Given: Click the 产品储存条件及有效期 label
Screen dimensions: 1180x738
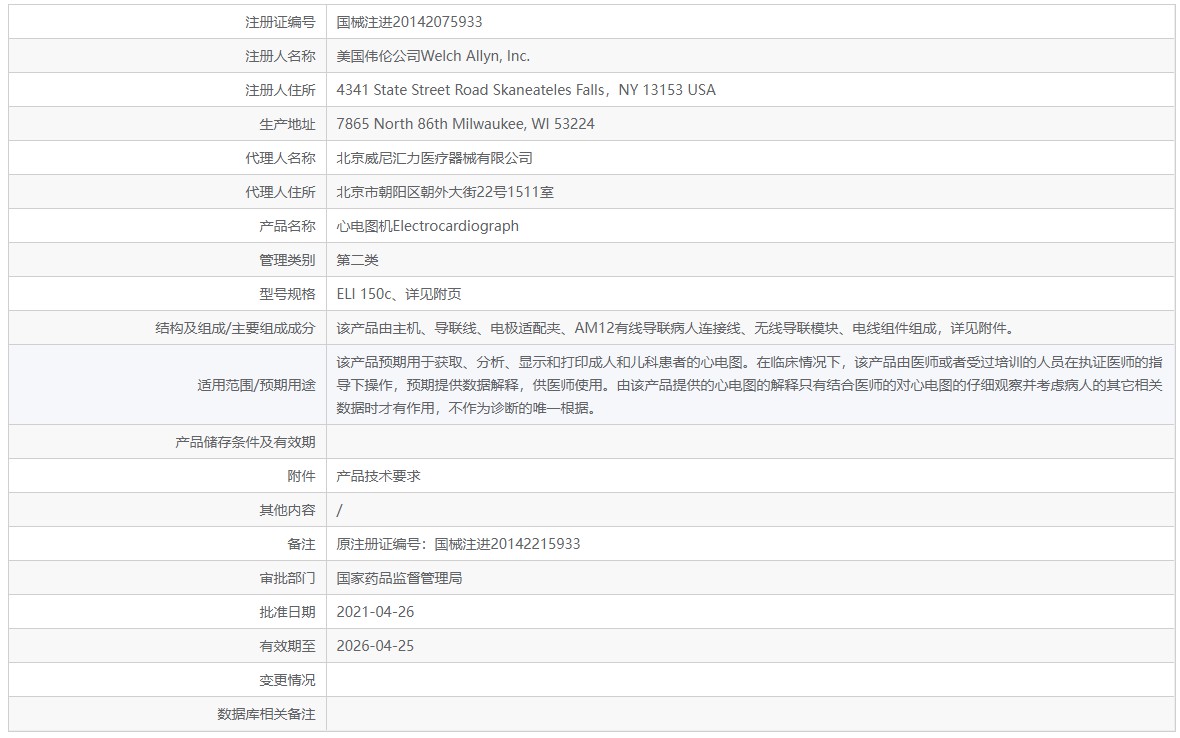Looking at the screenshot, I should click(245, 442).
